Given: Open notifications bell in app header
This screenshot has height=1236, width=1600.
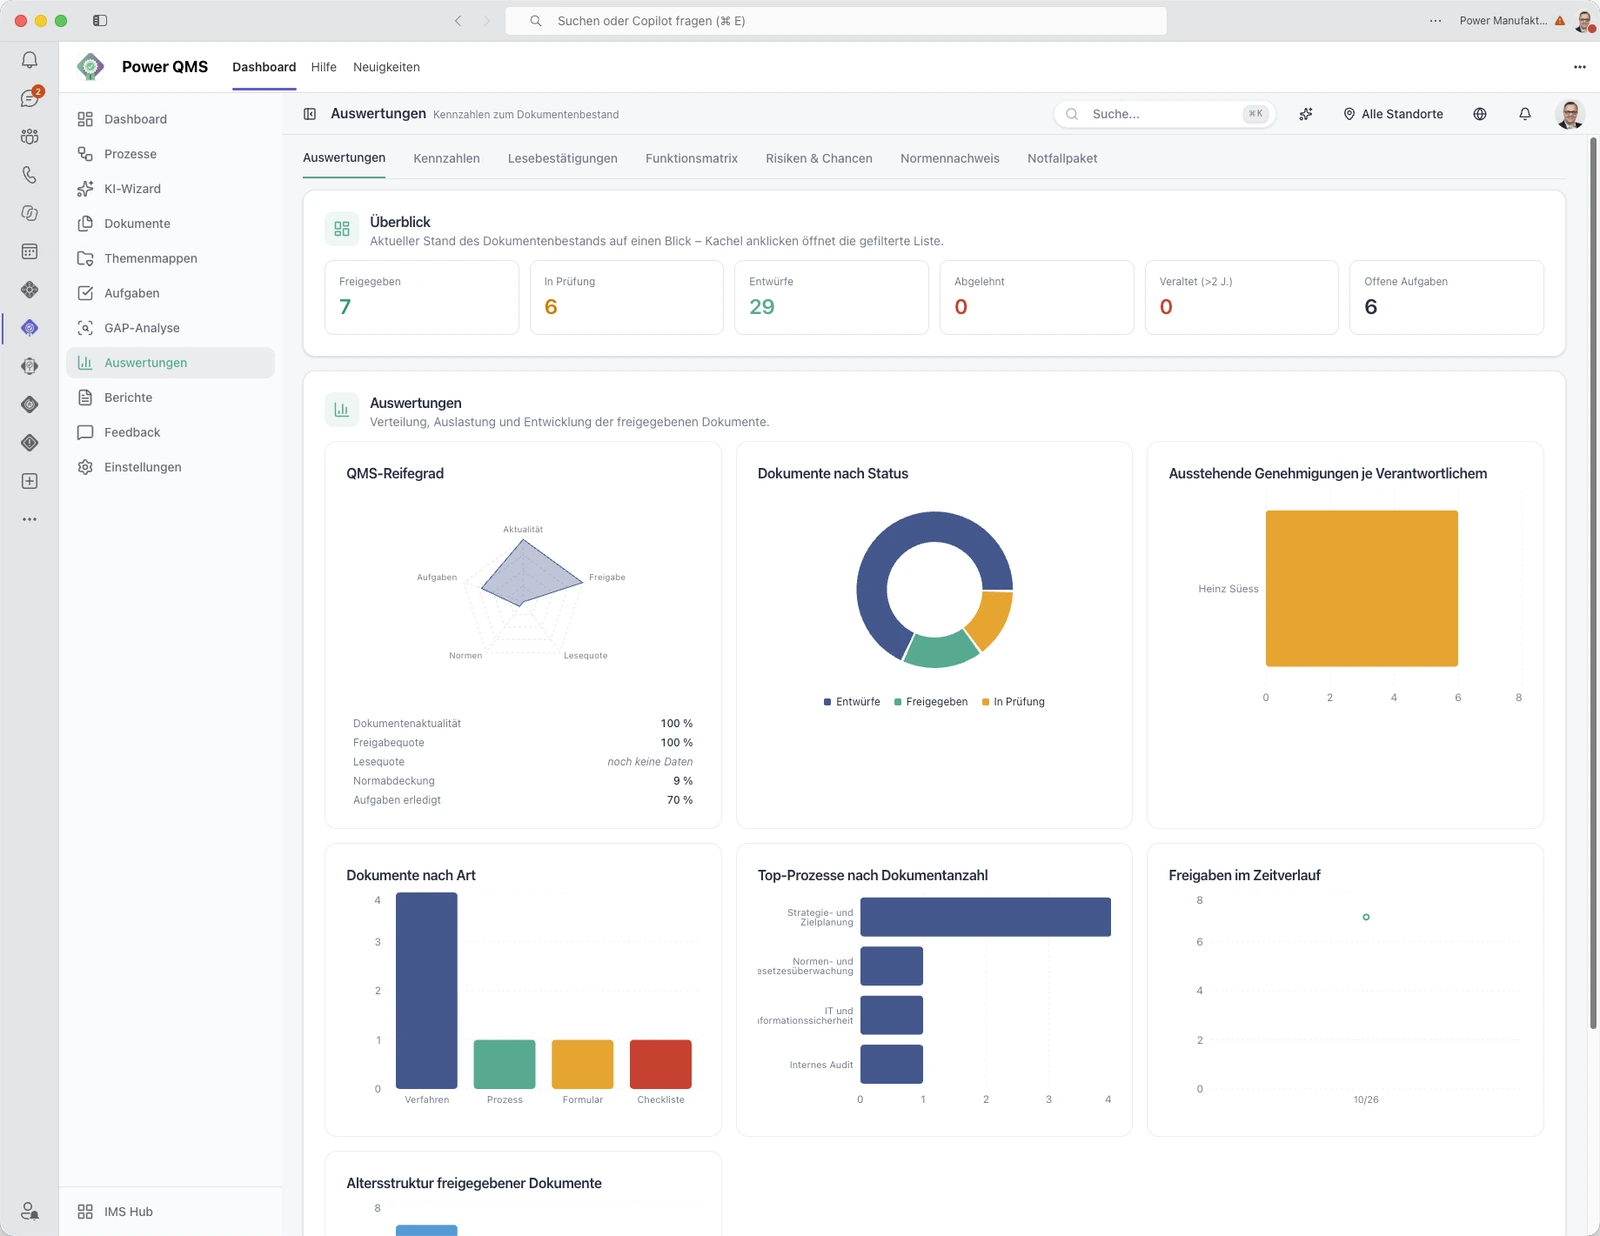Looking at the screenshot, I should tap(1525, 114).
